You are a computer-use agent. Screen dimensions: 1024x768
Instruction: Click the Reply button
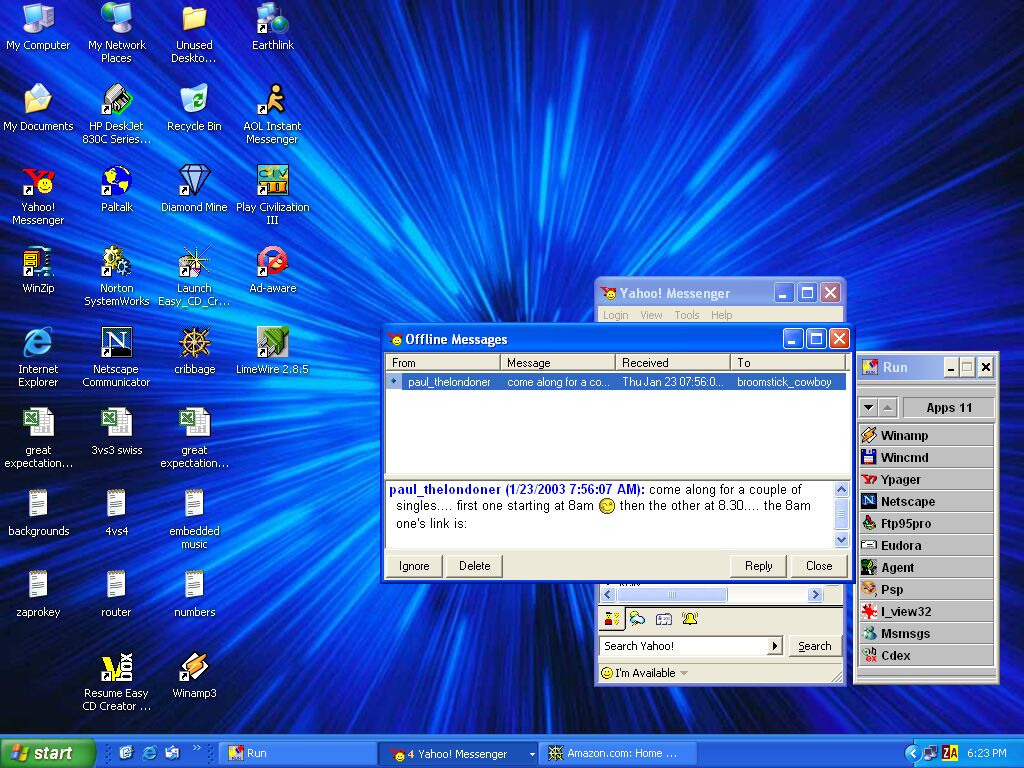(758, 566)
